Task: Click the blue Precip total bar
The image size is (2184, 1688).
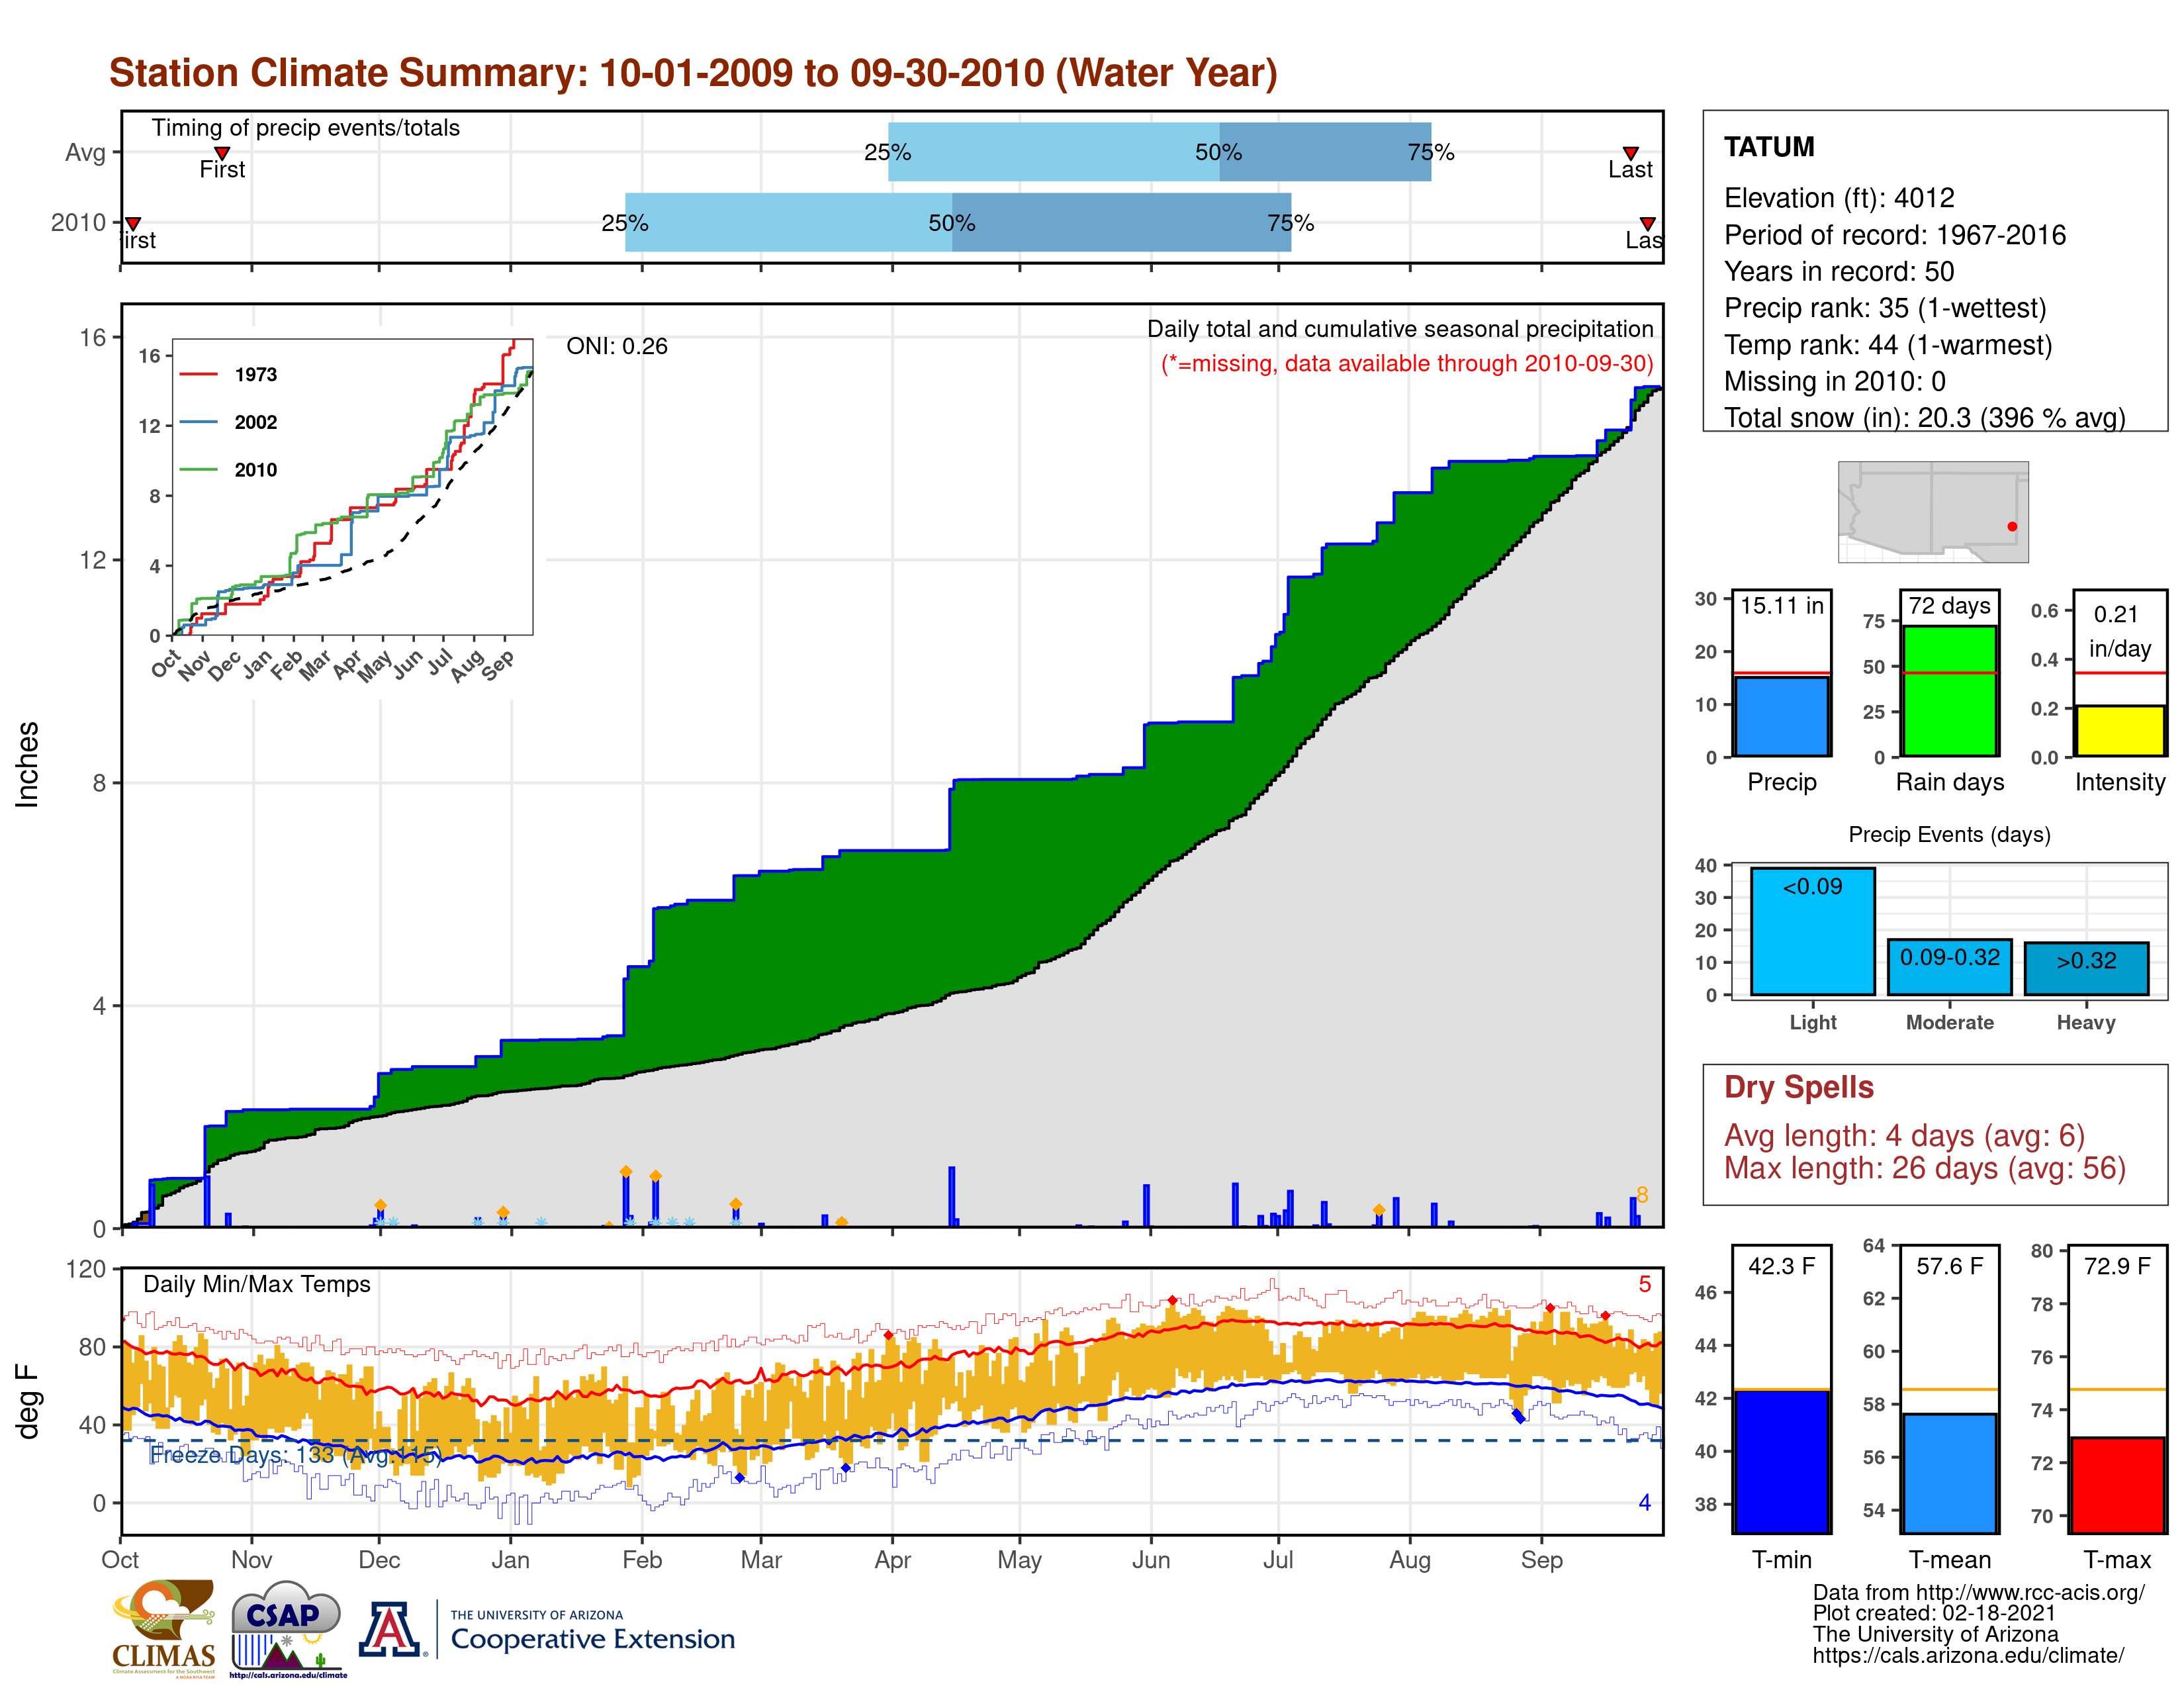Action: click(1782, 716)
